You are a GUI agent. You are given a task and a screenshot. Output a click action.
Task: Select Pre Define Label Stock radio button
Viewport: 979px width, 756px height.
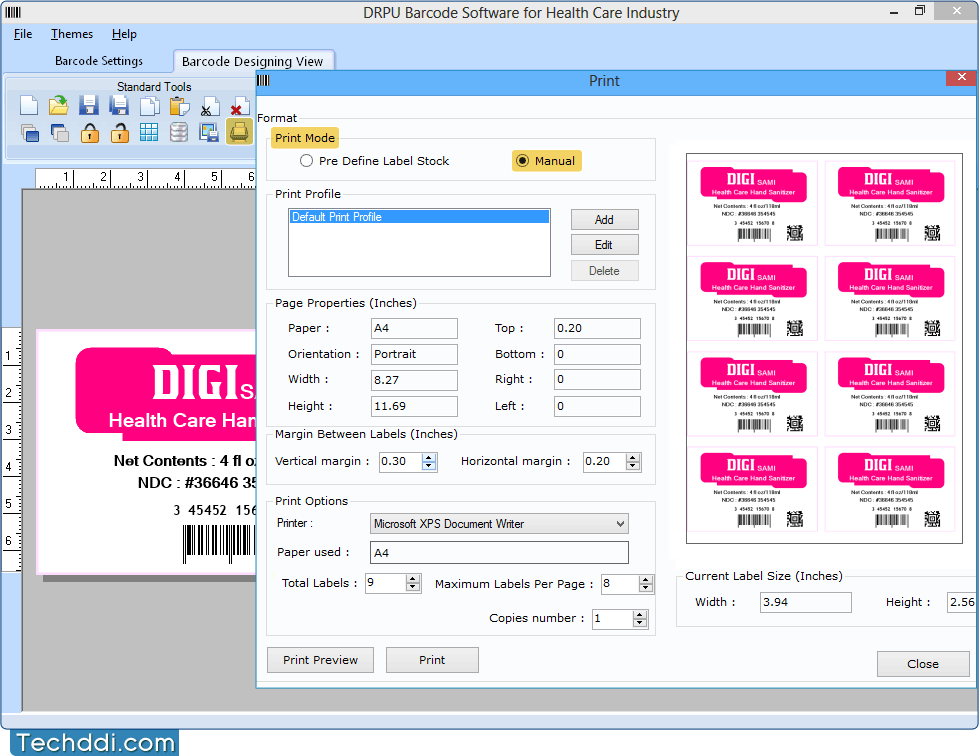tap(307, 161)
